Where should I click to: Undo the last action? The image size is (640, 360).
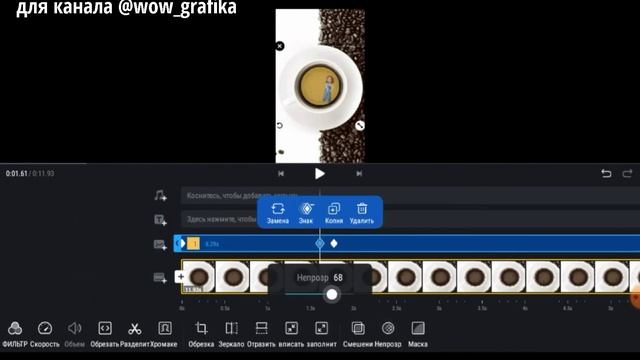click(607, 173)
